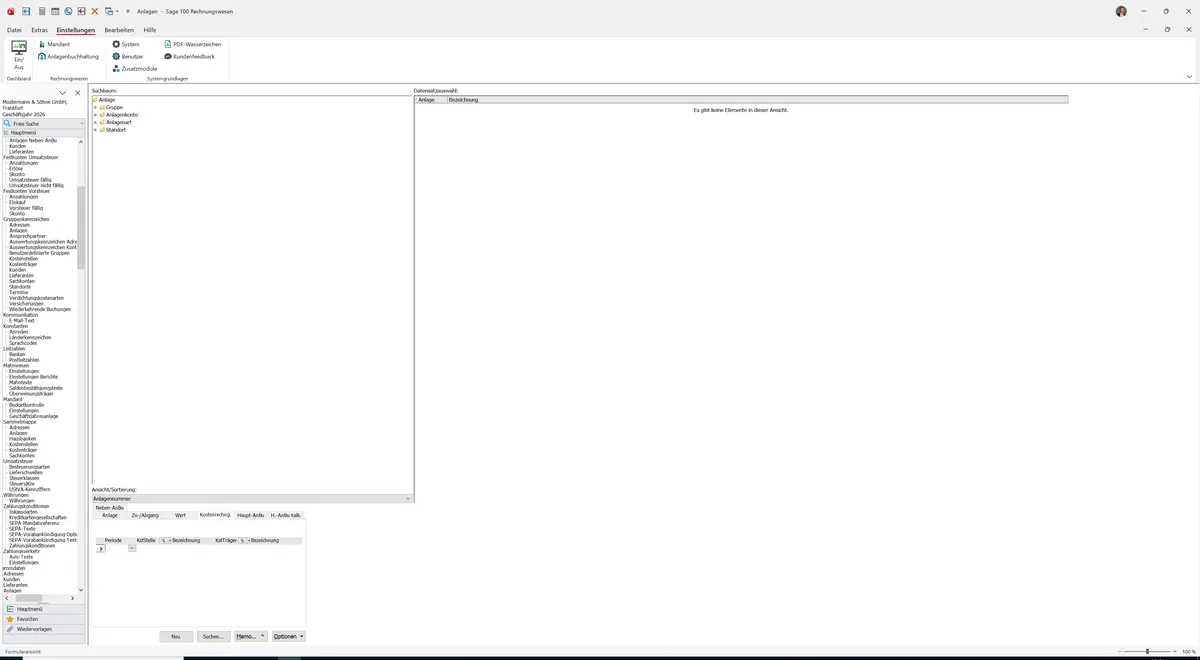Switch to the Wert tab
This screenshot has height=660, width=1200.
pyautogui.click(x=180, y=515)
